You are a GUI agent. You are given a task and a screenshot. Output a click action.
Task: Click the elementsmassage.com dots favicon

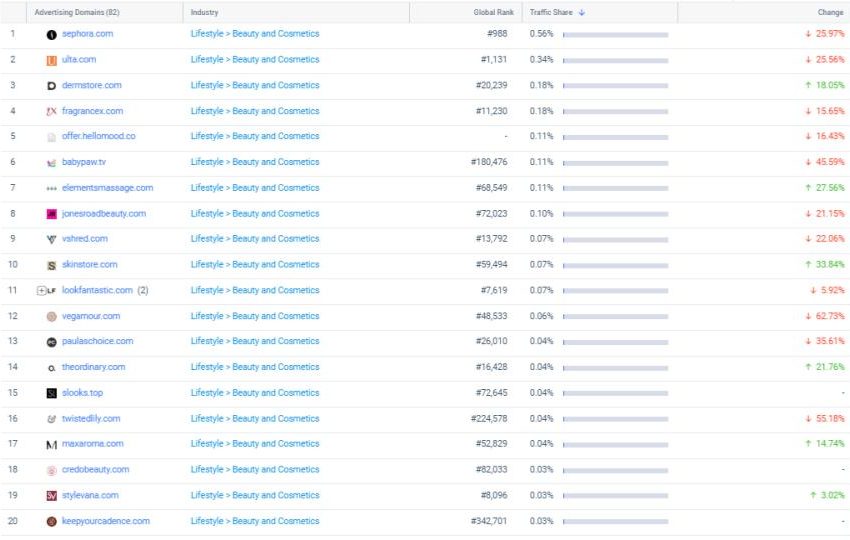click(x=51, y=188)
